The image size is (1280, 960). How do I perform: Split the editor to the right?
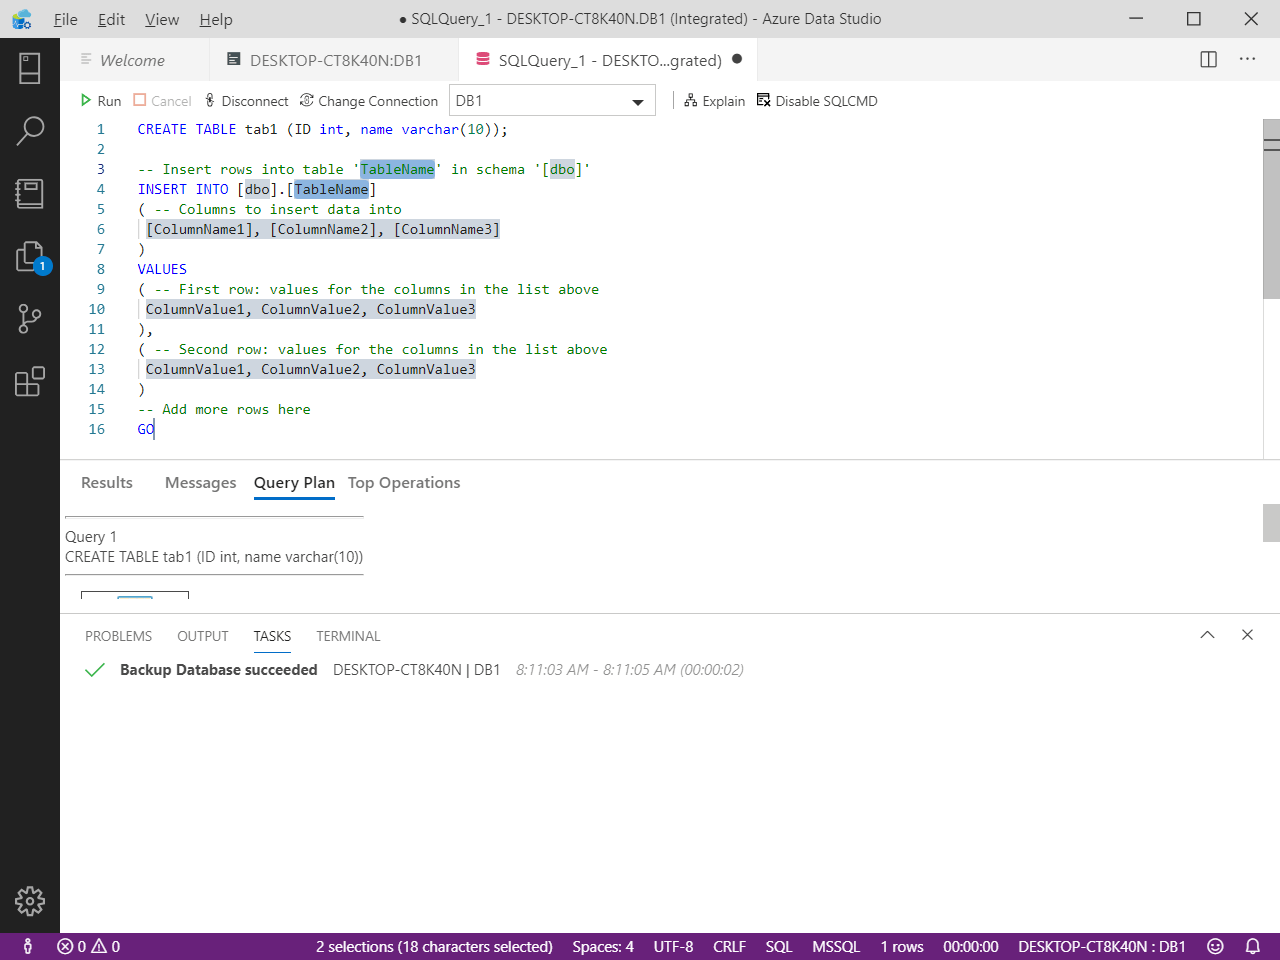[1209, 59]
